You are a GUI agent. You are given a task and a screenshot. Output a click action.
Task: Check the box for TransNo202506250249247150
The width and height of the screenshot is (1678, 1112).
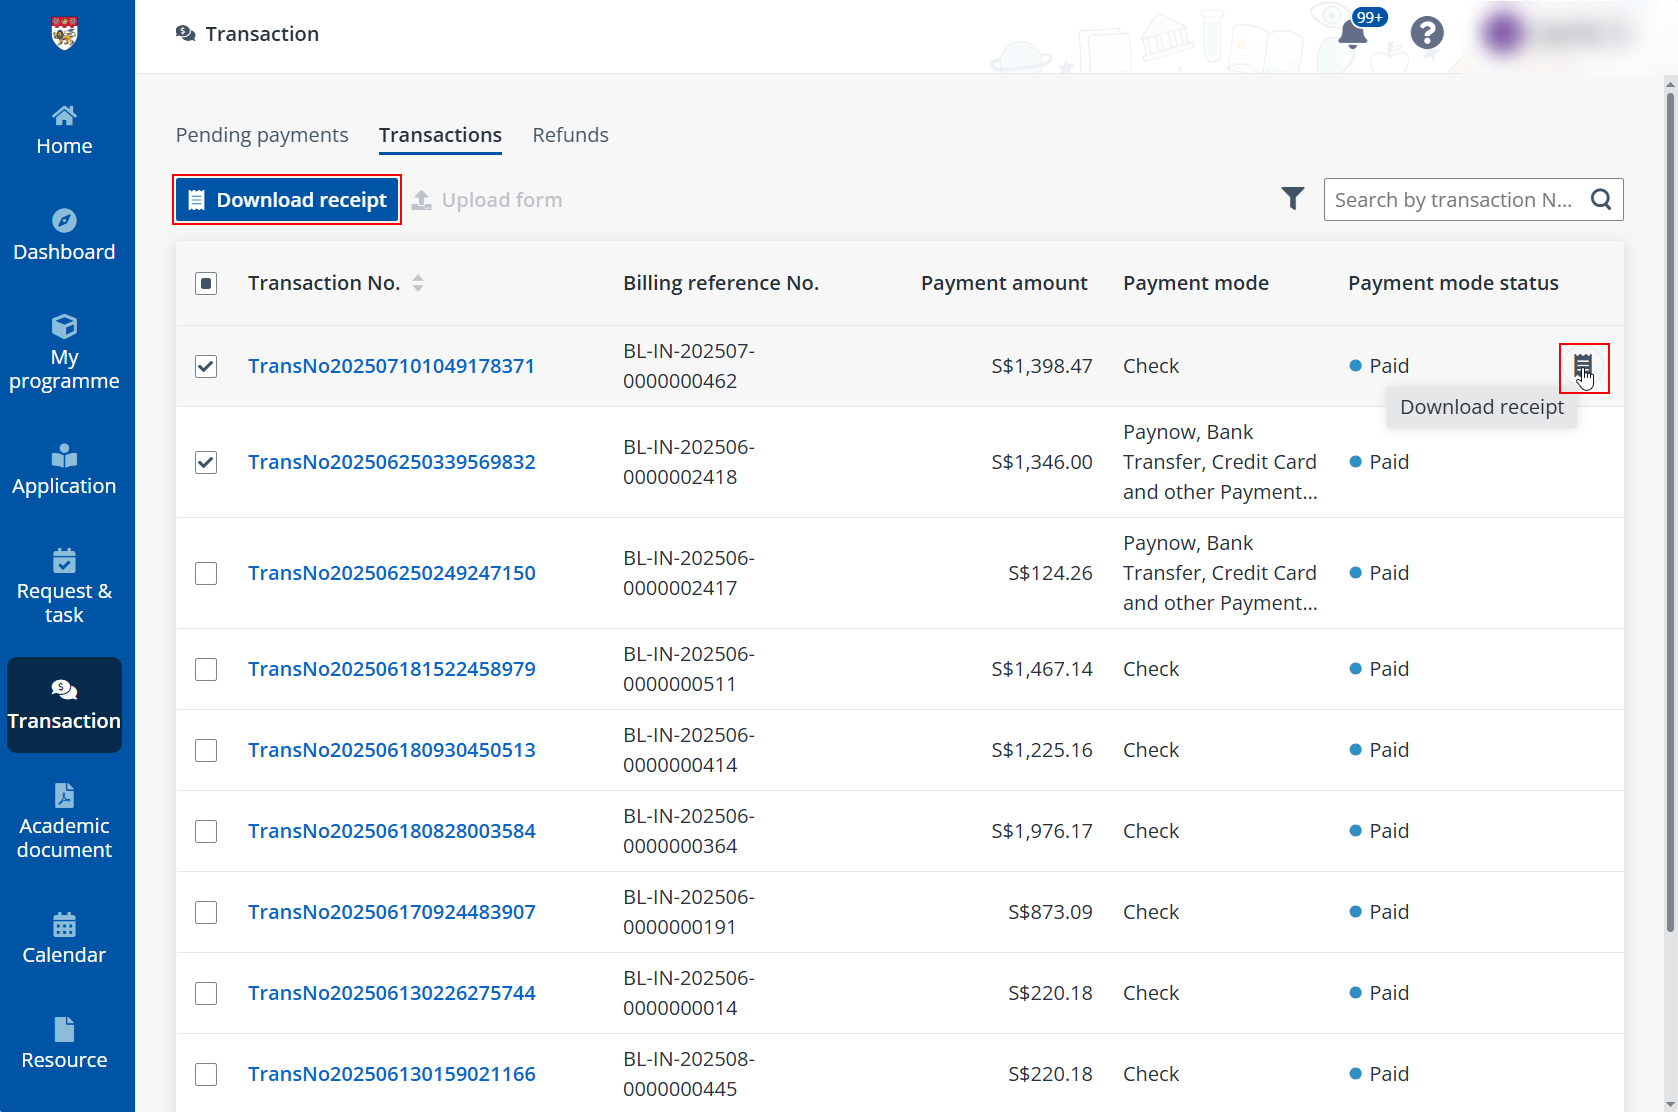click(206, 573)
